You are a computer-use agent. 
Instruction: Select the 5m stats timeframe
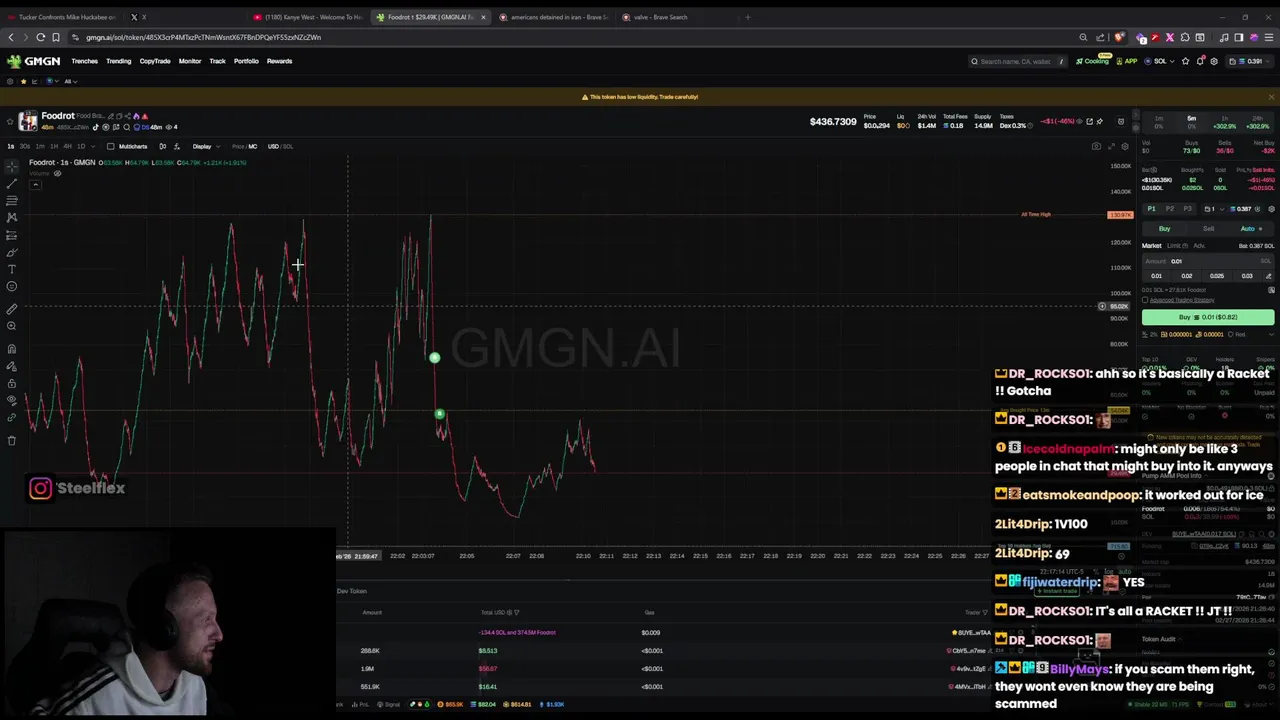coord(1192,123)
